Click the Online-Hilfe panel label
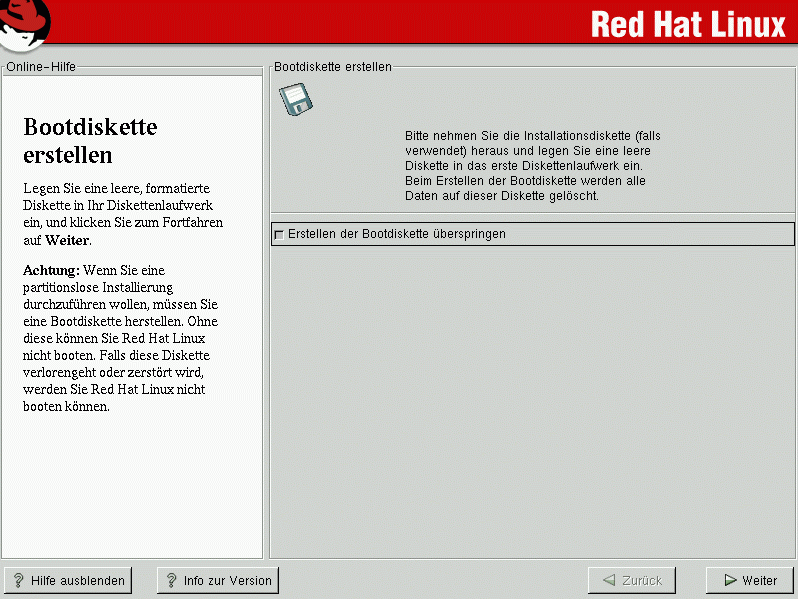 tap(41, 67)
